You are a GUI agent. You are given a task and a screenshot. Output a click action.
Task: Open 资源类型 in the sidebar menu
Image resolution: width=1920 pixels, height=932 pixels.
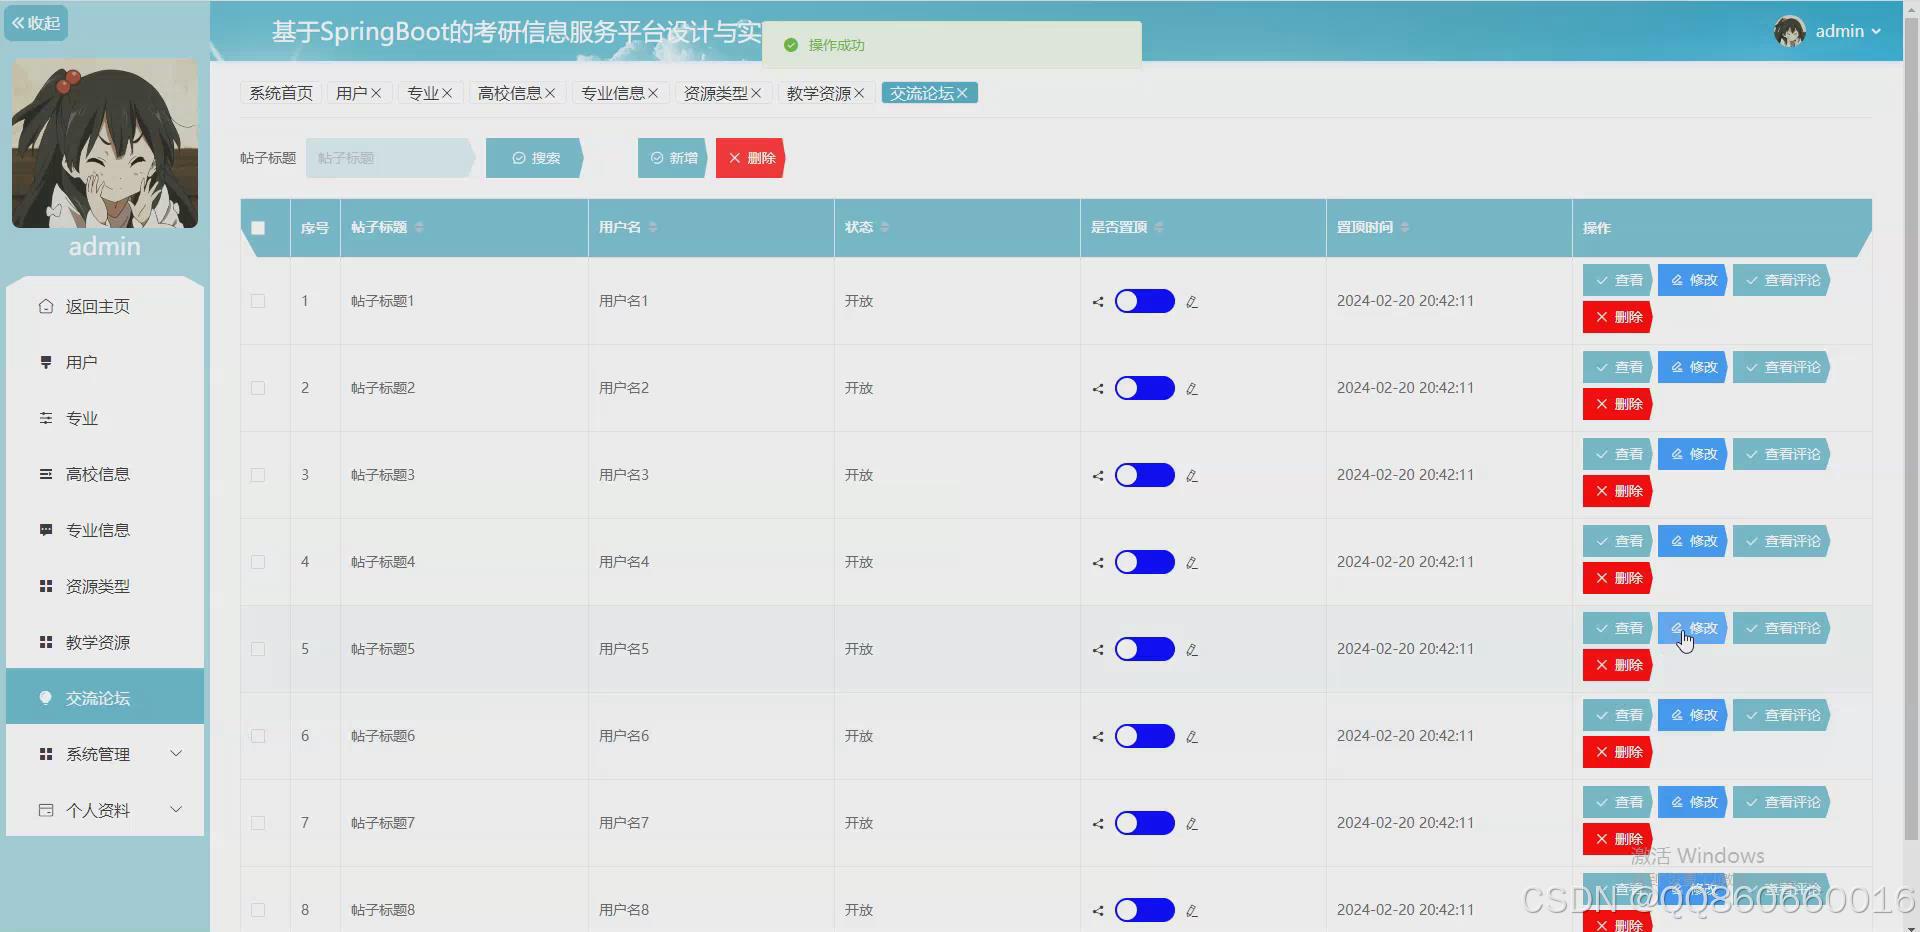point(105,586)
